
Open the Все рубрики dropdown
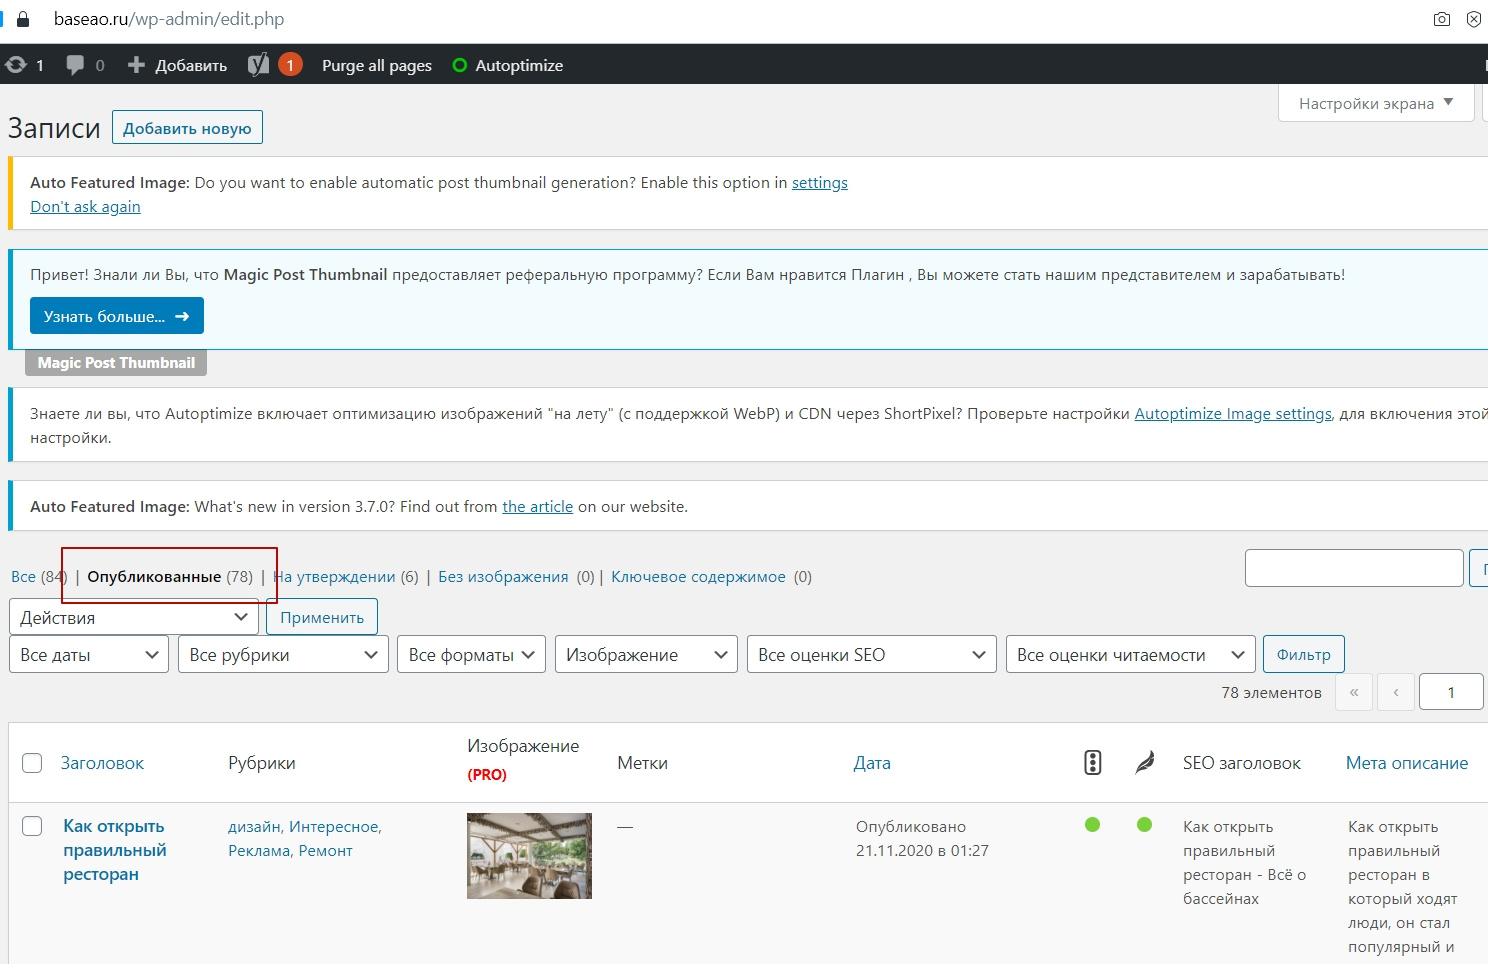(x=283, y=655)
